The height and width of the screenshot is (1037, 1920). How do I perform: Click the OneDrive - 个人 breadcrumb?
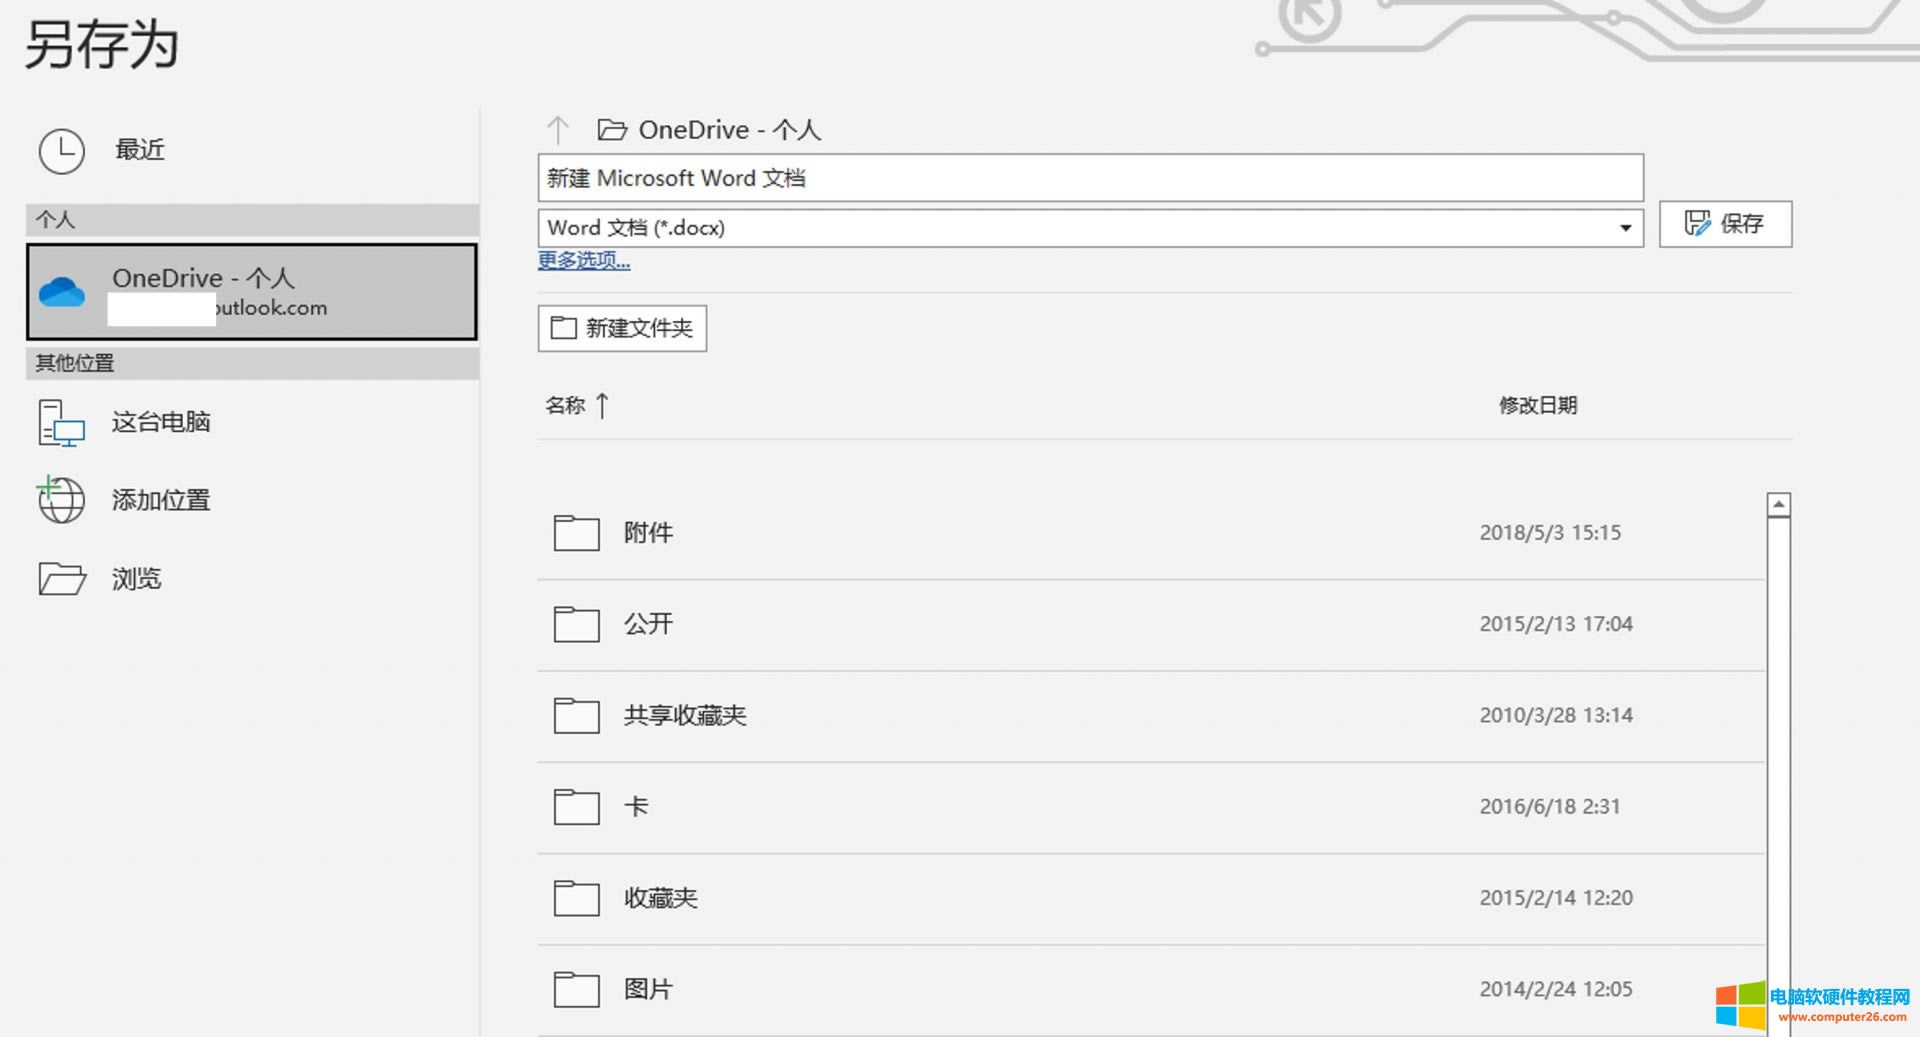point(730,129)
